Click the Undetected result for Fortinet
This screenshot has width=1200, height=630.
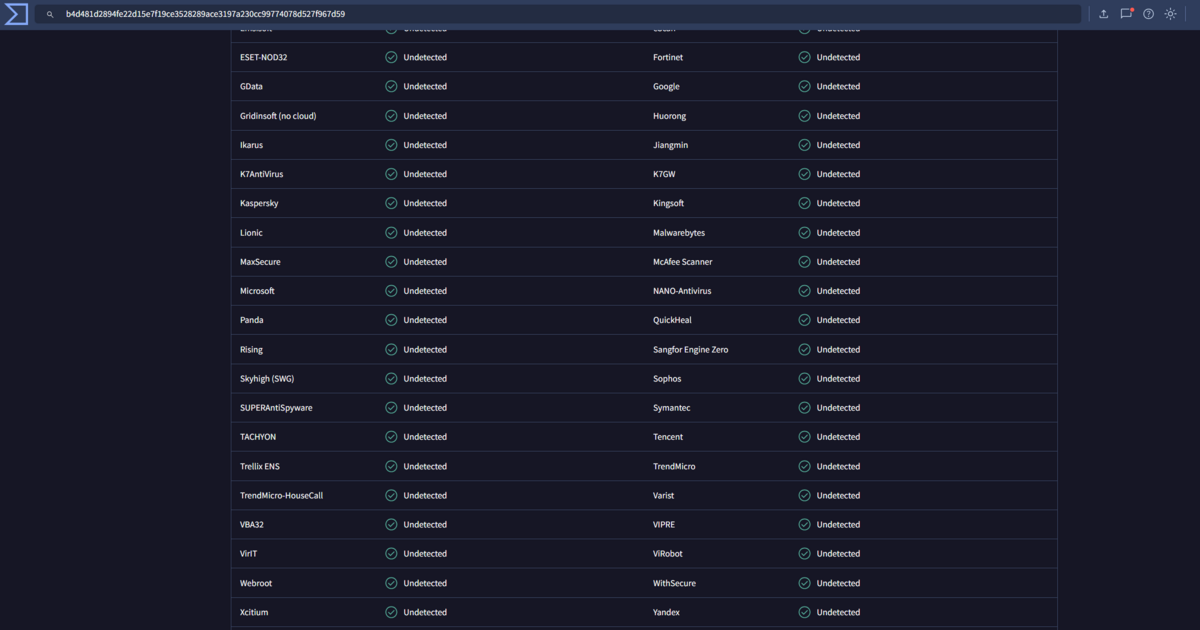[837, 57]
